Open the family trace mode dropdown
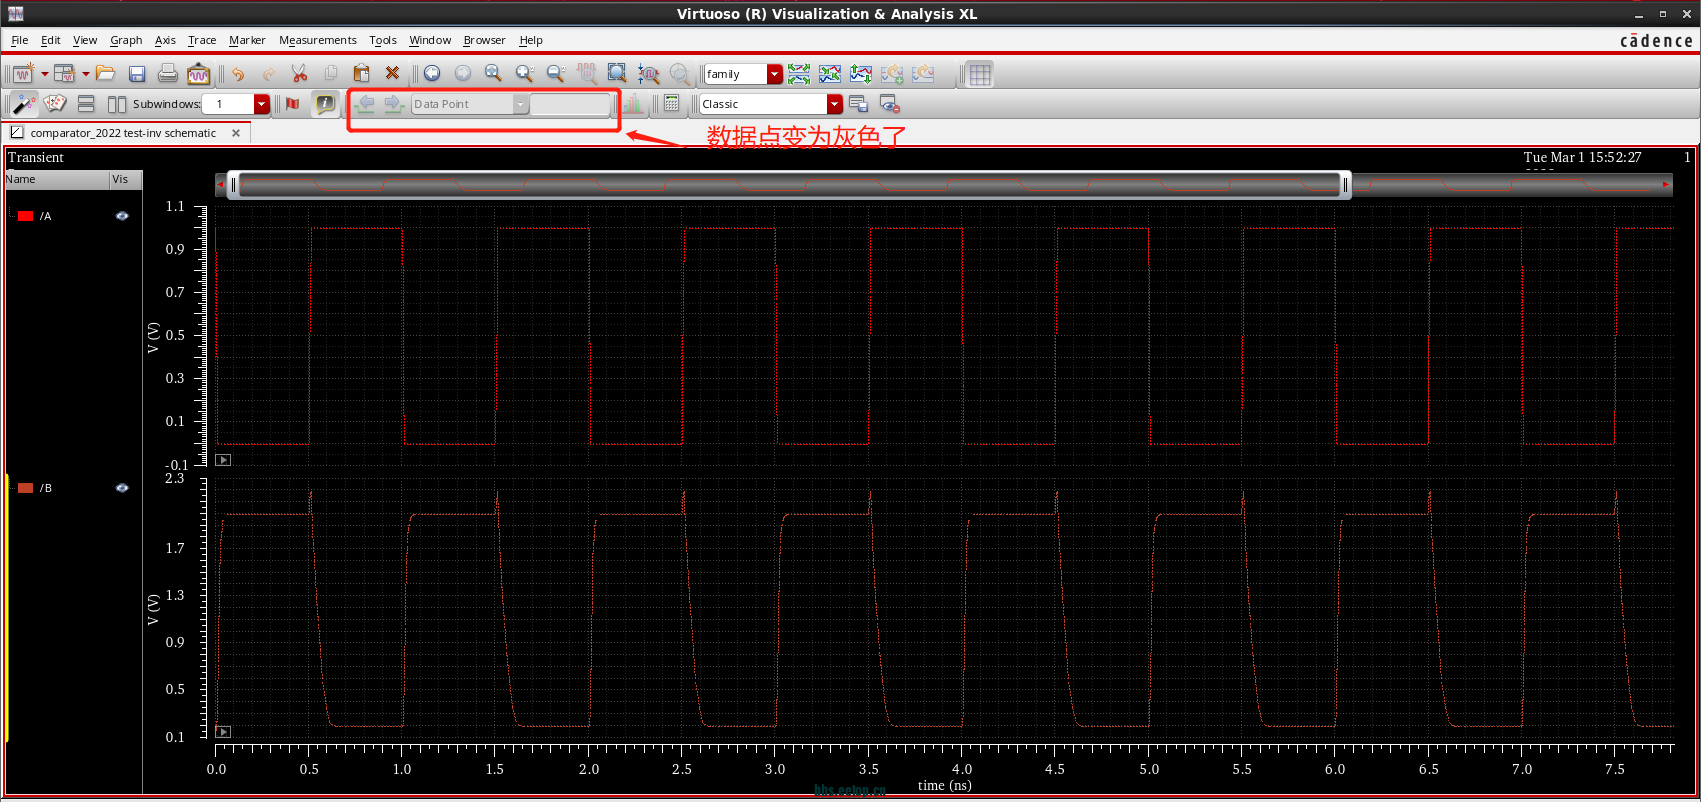Screen dimensions: 1701x802 point(775,74)
